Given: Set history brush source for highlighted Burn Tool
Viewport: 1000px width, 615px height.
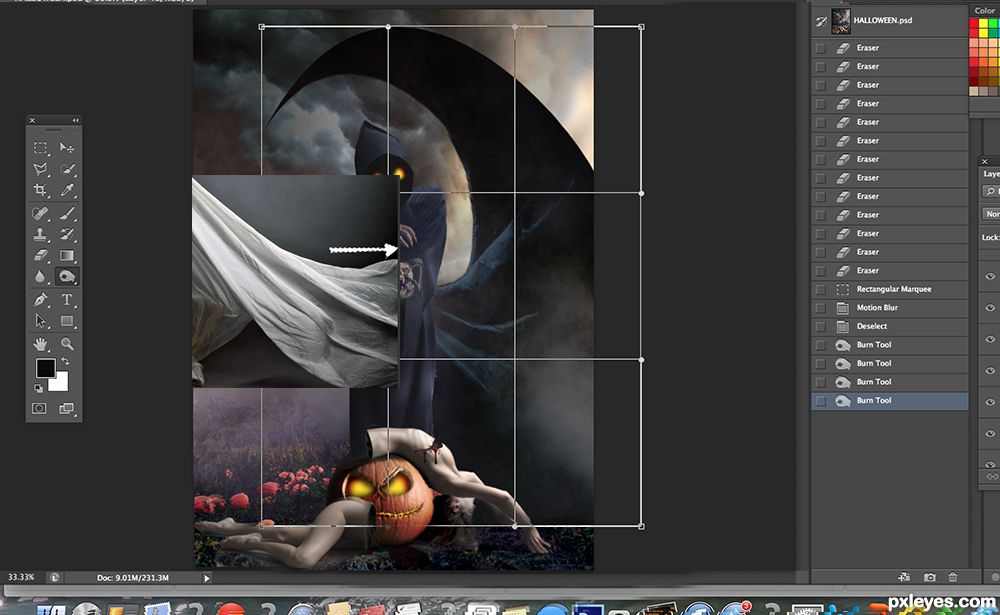Looking at the screenshot, I should click(821, 401).
